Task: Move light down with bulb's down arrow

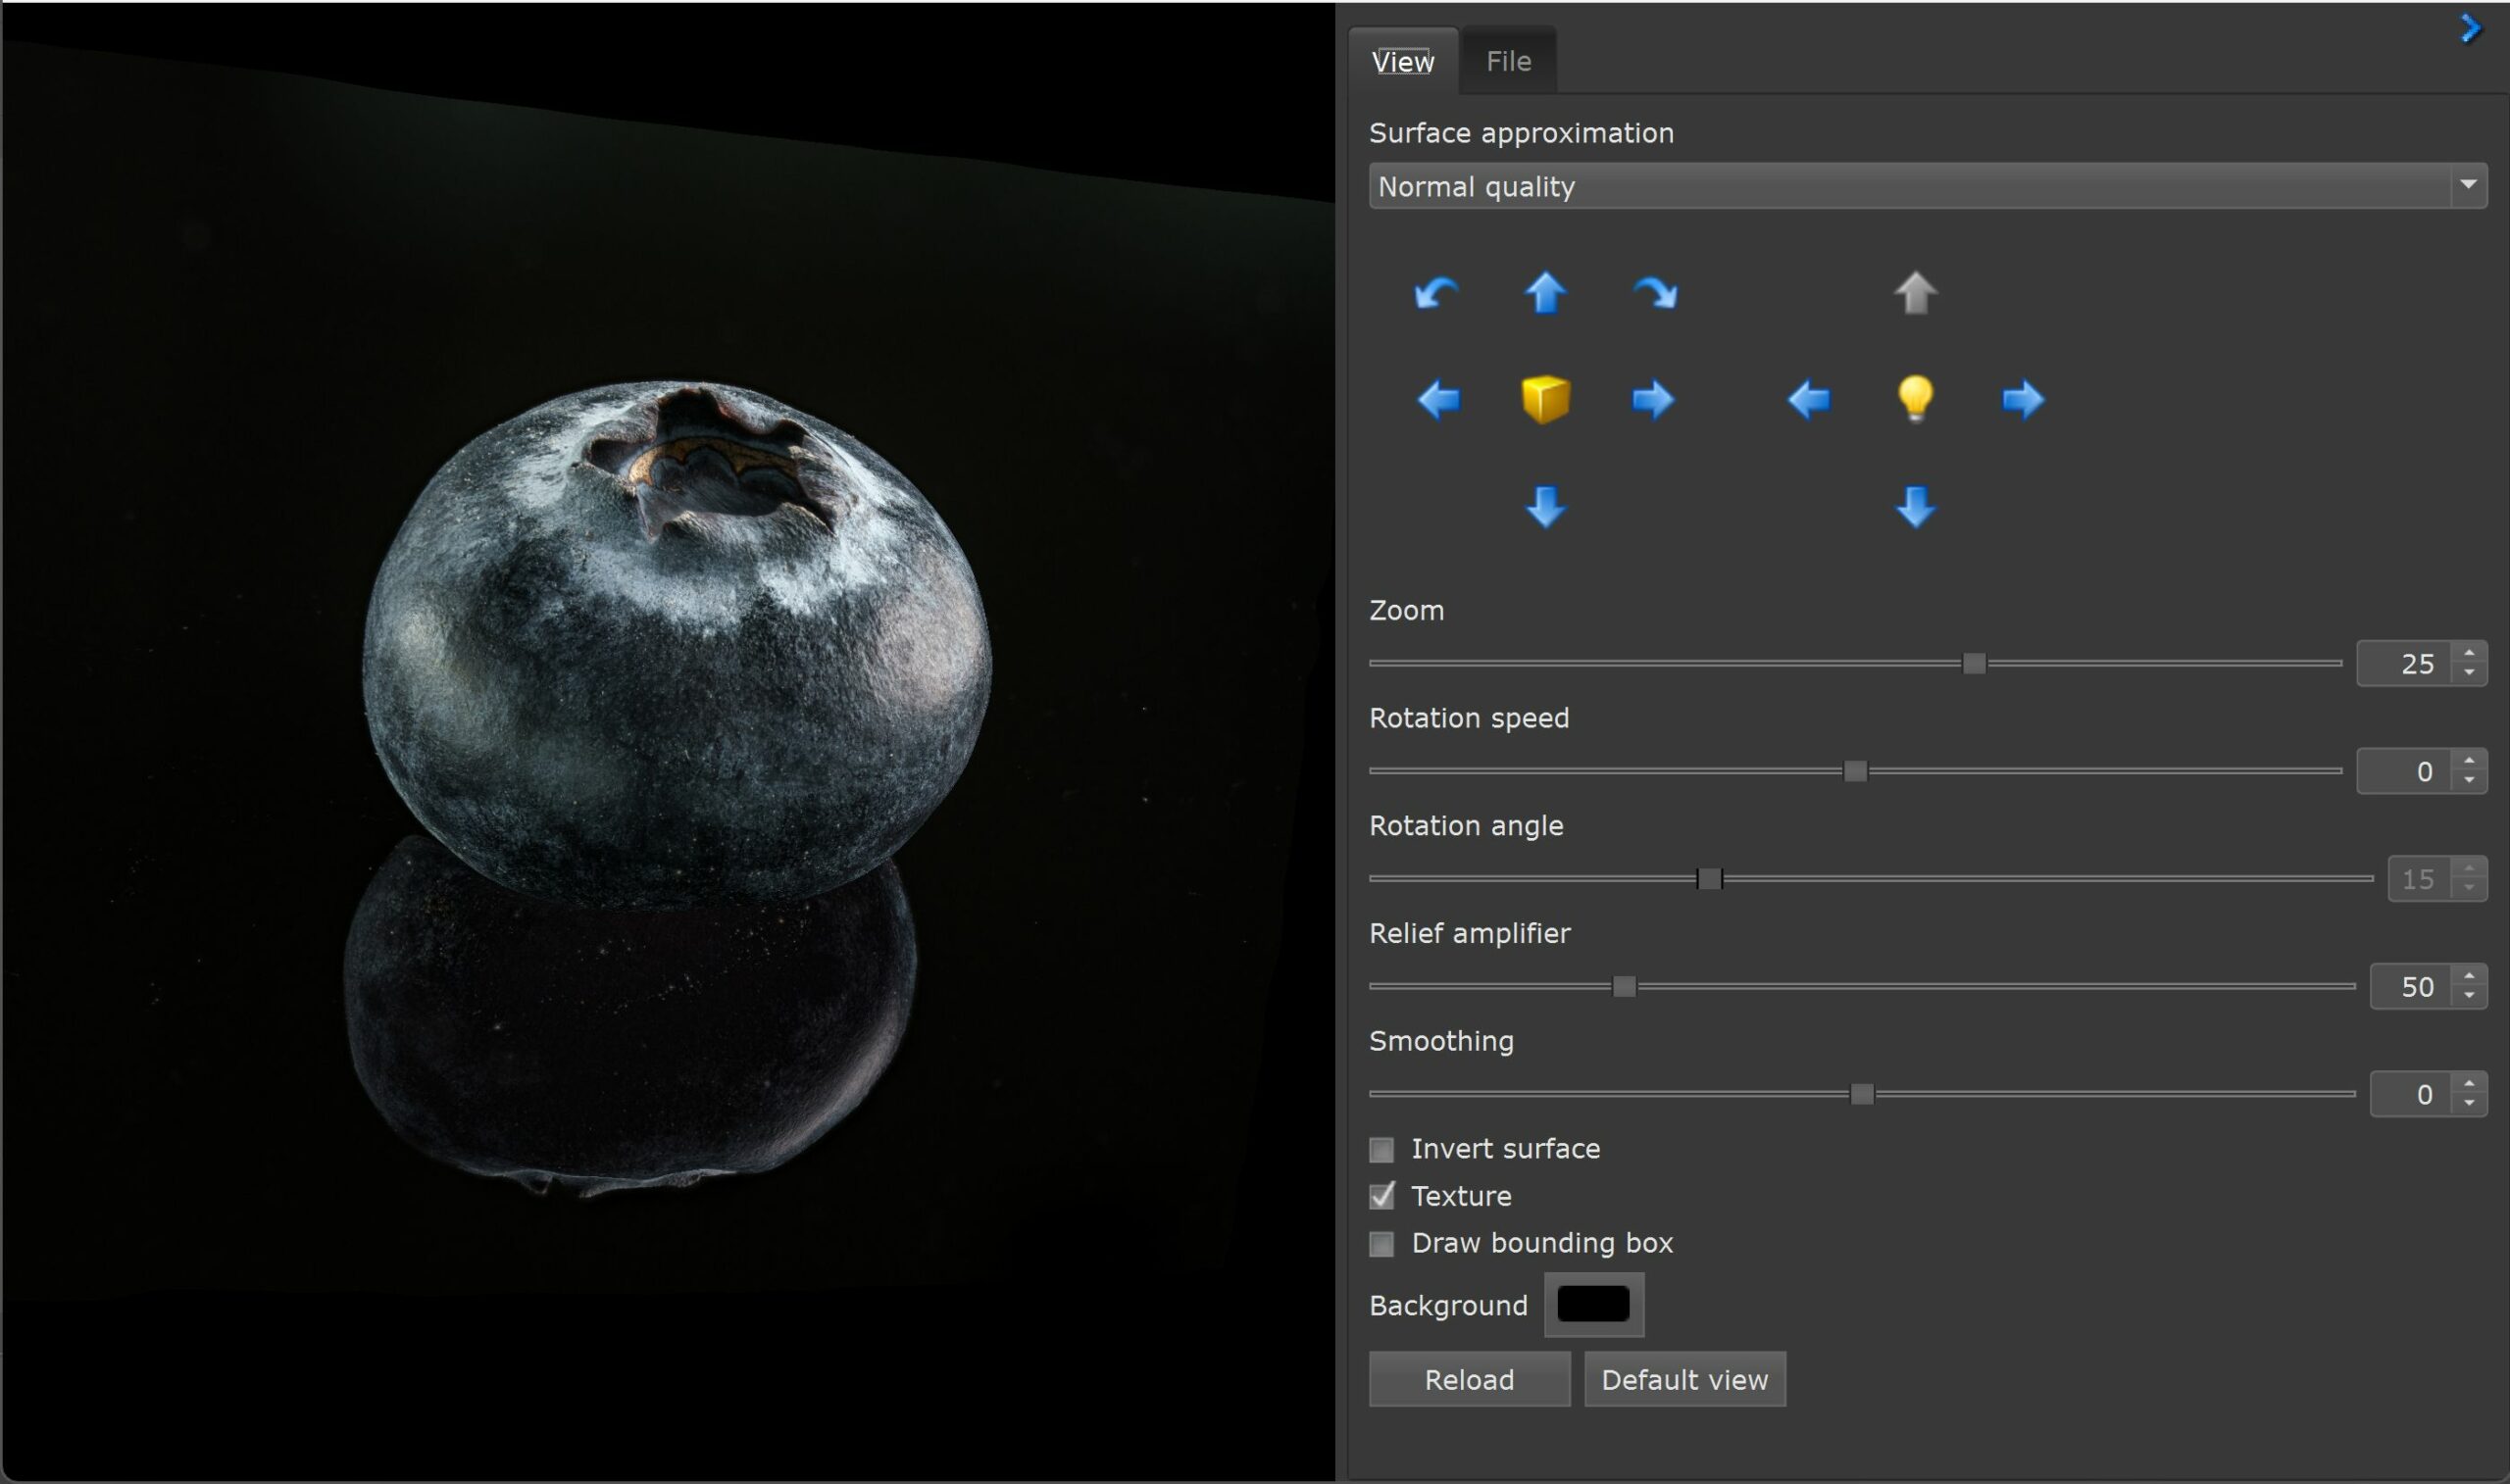Action: click(x=1915, y=507)
